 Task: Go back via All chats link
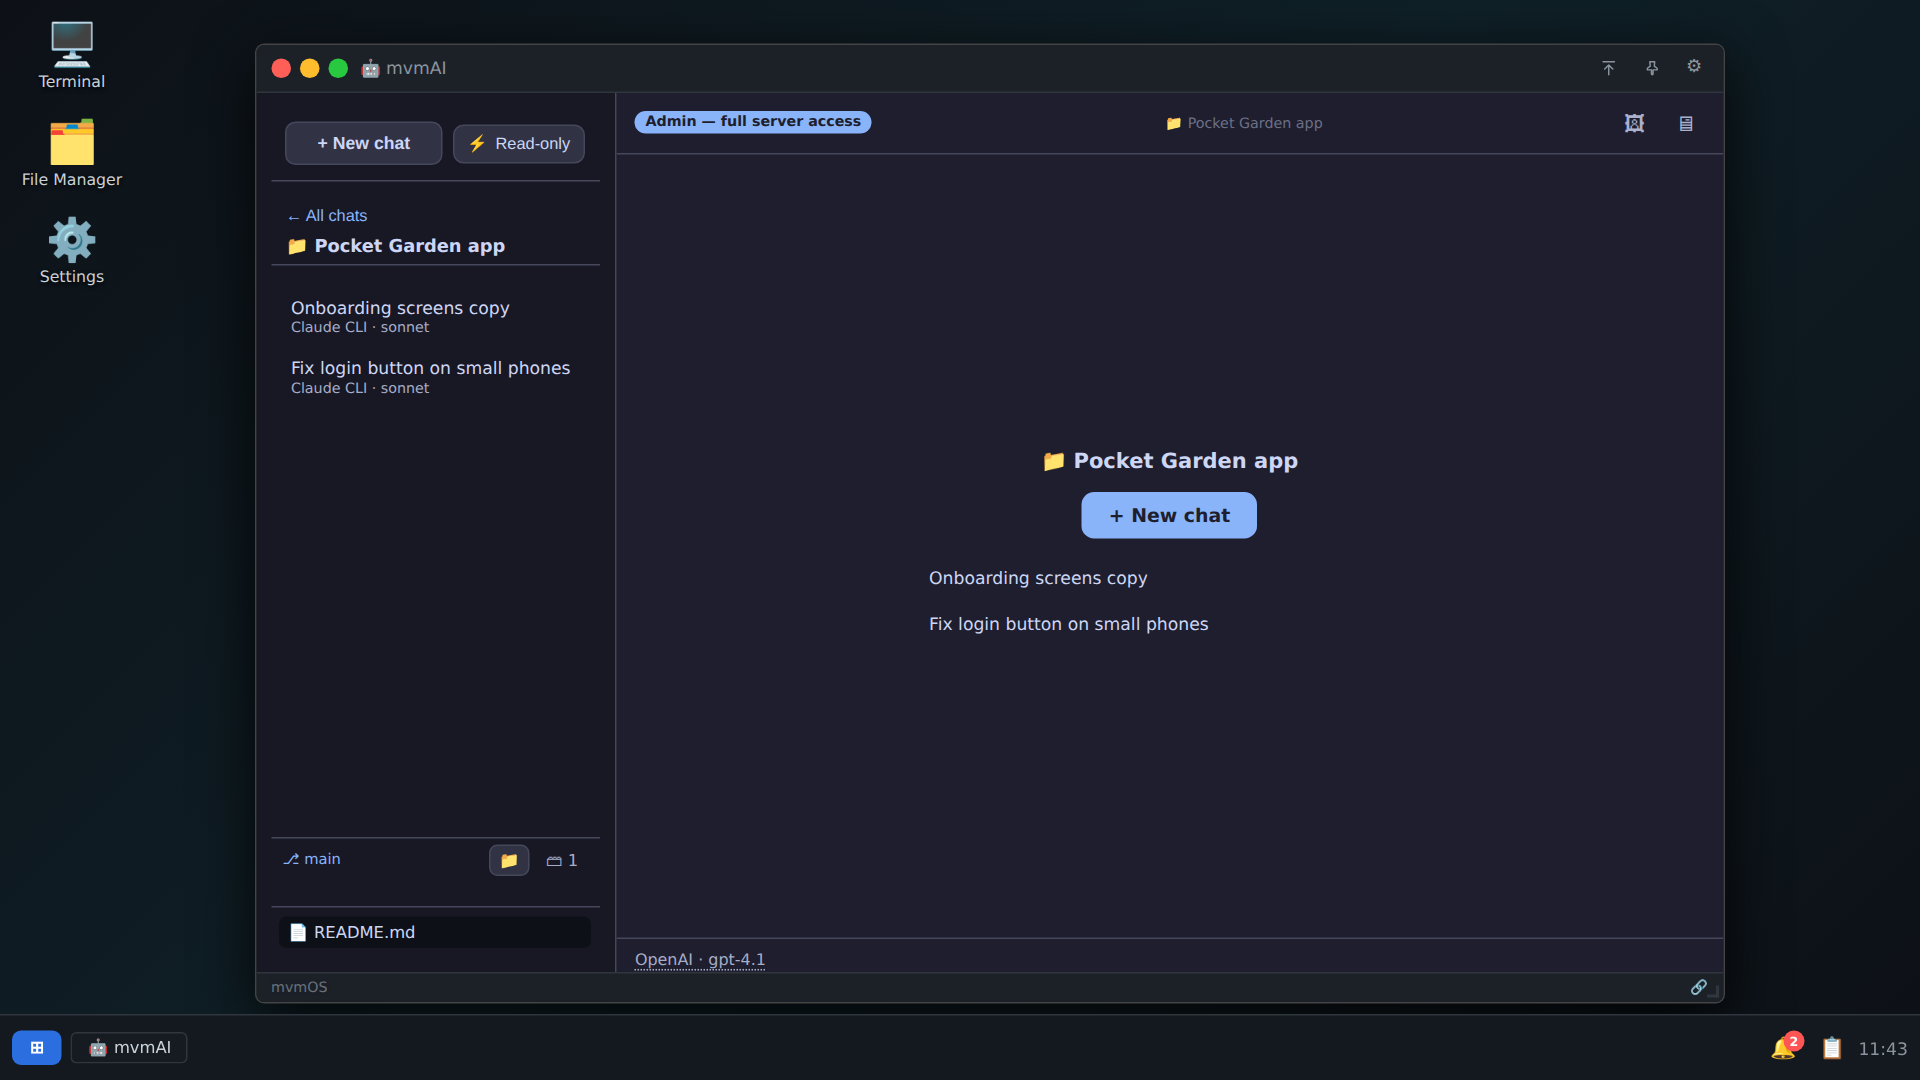(327, 215)
